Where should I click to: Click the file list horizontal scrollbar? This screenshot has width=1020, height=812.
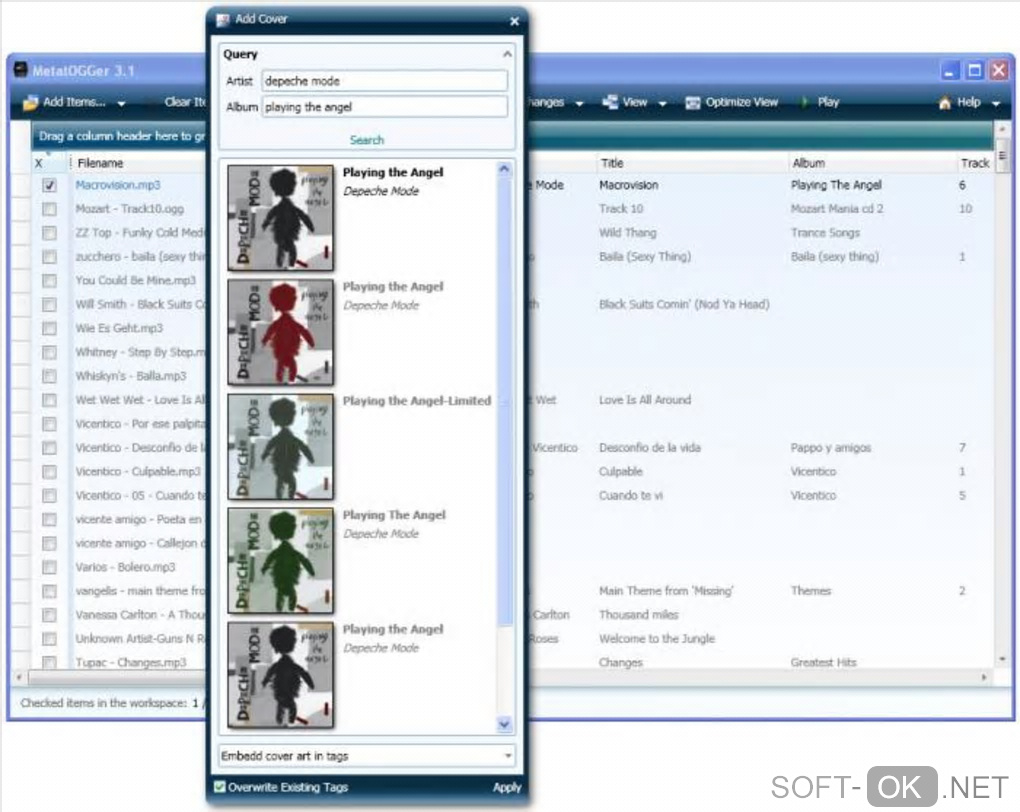coord(501,677)
